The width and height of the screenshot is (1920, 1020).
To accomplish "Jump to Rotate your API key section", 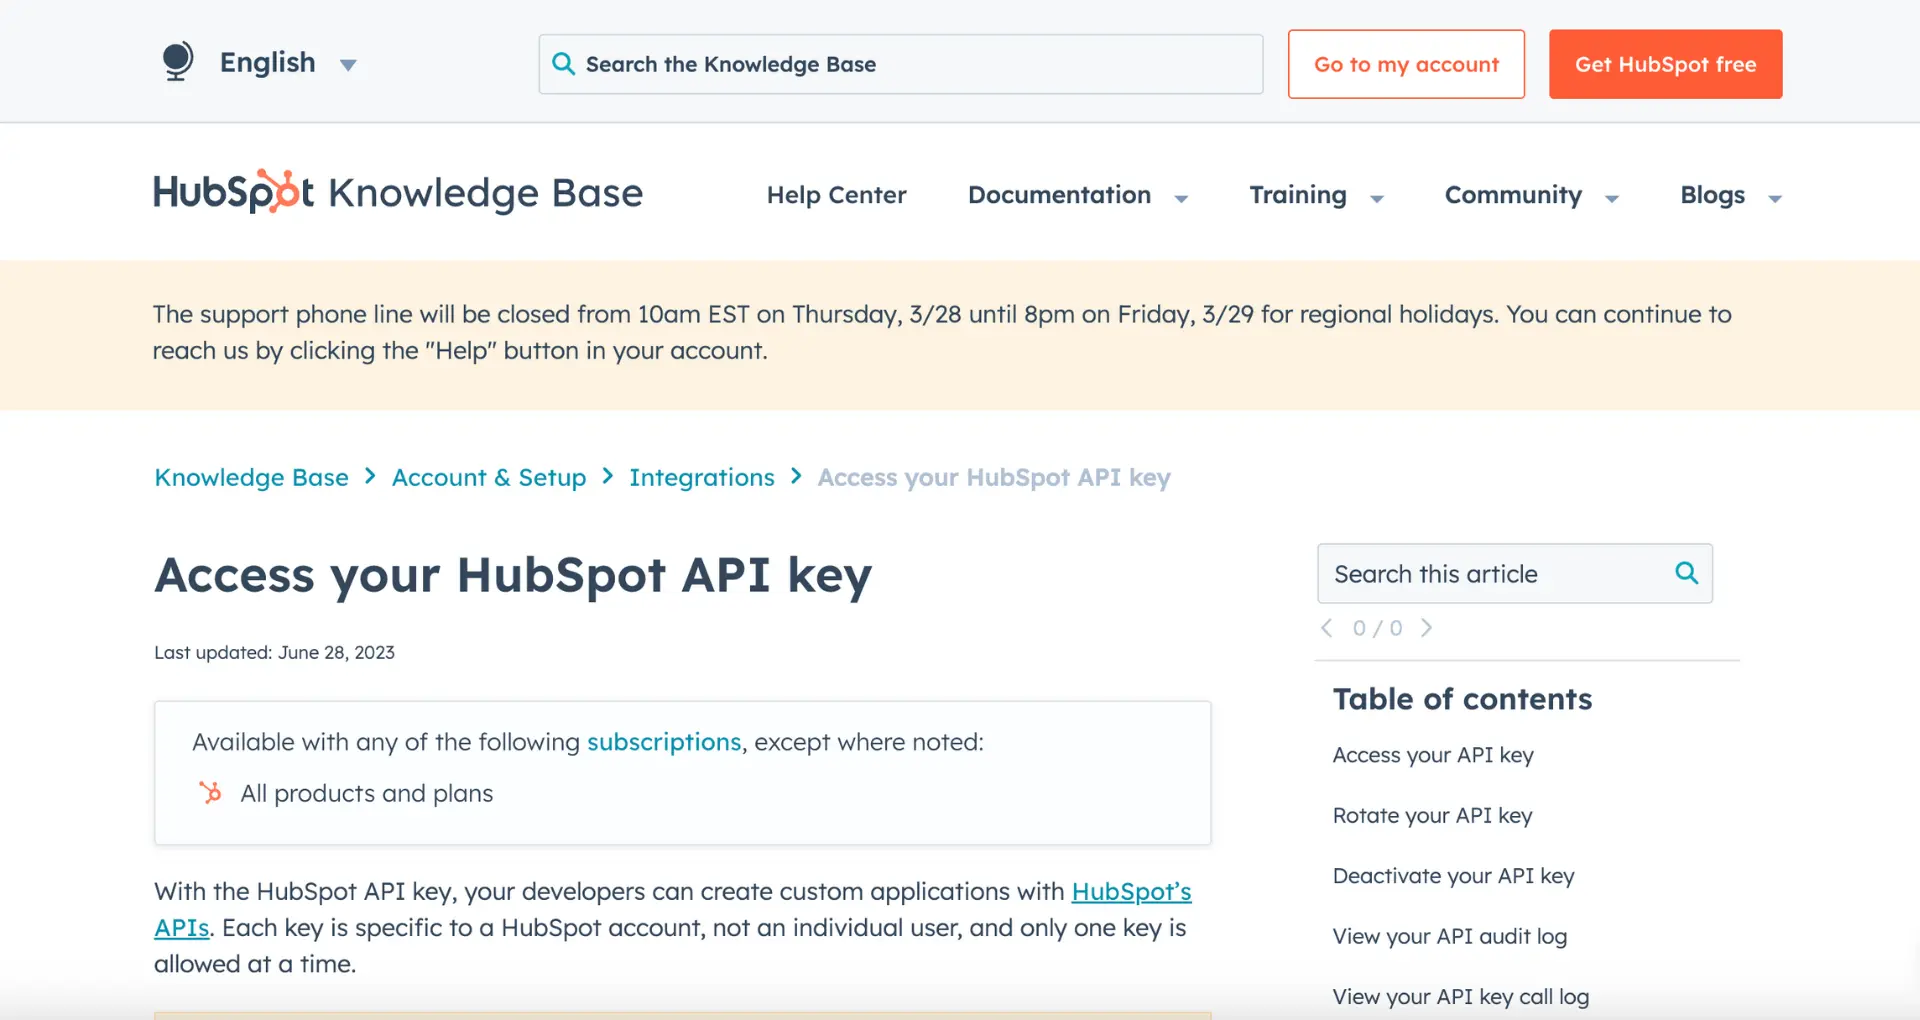I will [1432, 816].
